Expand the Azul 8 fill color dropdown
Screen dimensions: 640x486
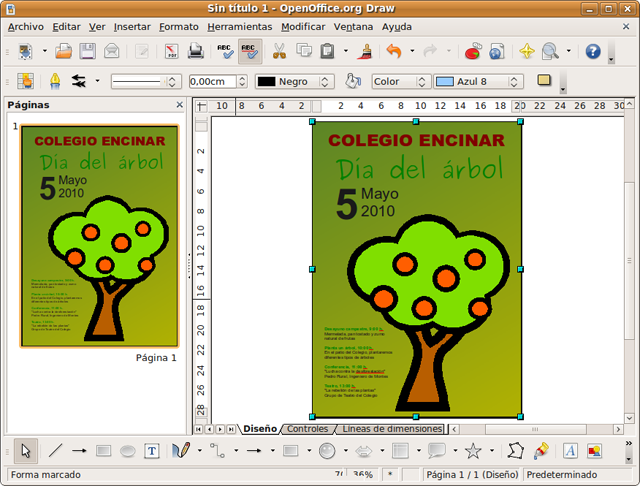point(516,82)
